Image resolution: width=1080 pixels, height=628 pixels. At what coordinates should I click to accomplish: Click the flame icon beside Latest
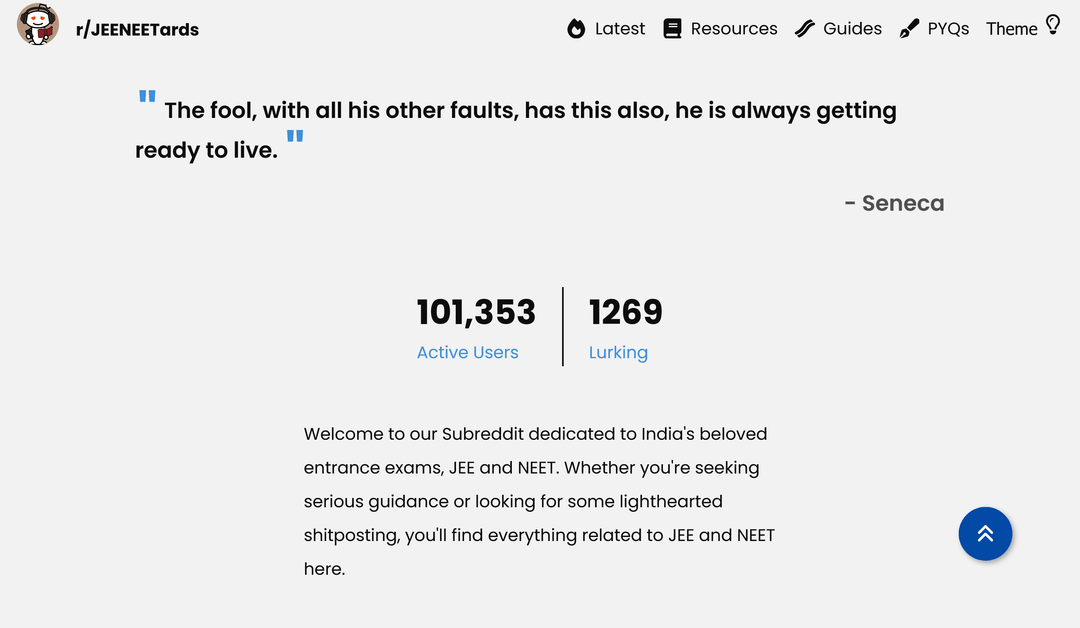576,29
